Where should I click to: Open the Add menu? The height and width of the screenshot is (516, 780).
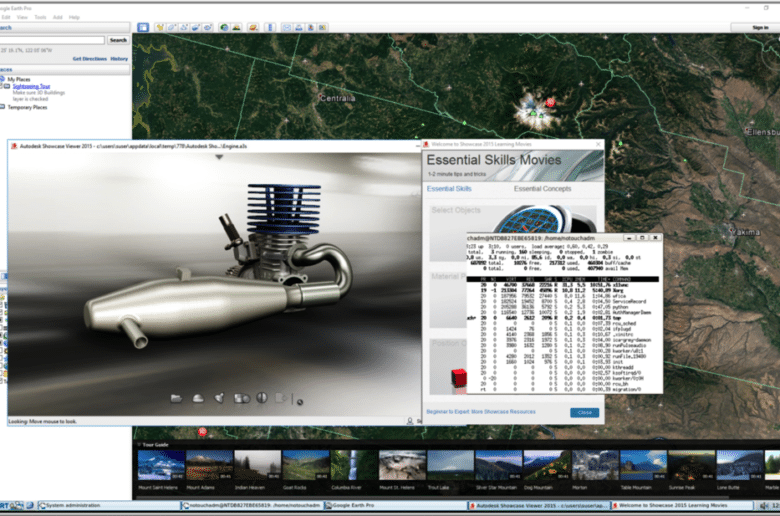point(58,17)
